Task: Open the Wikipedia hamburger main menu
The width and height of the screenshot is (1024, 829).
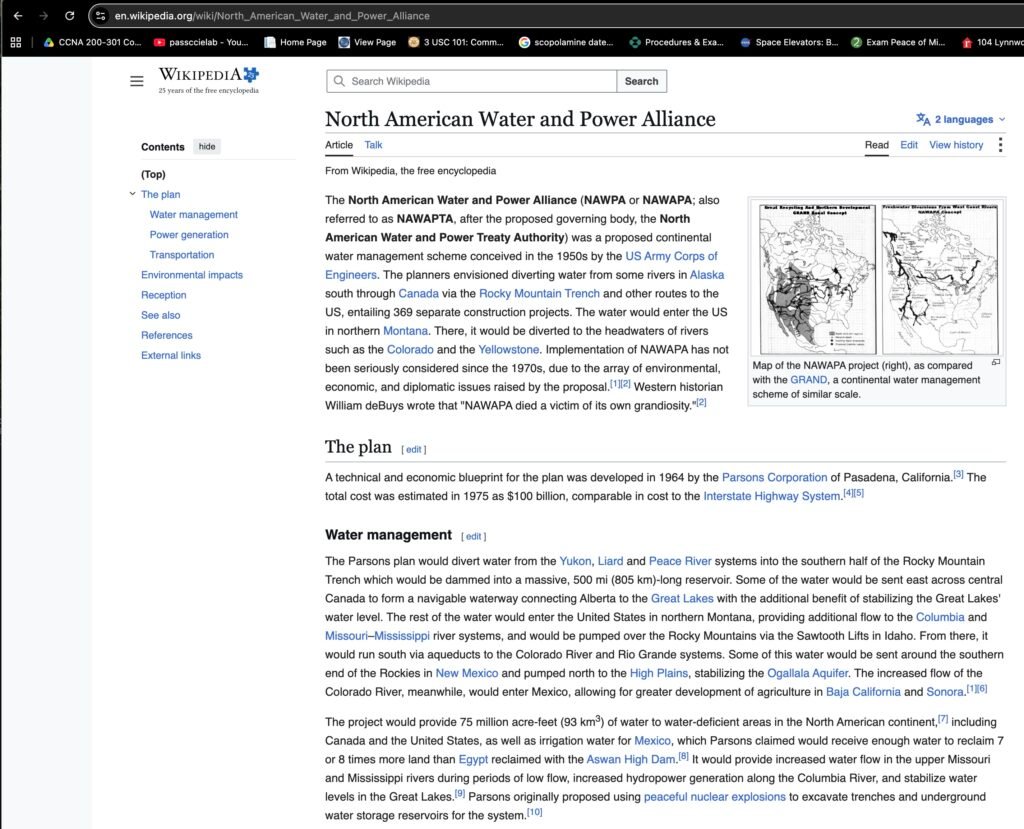Action: click(136, 81)
